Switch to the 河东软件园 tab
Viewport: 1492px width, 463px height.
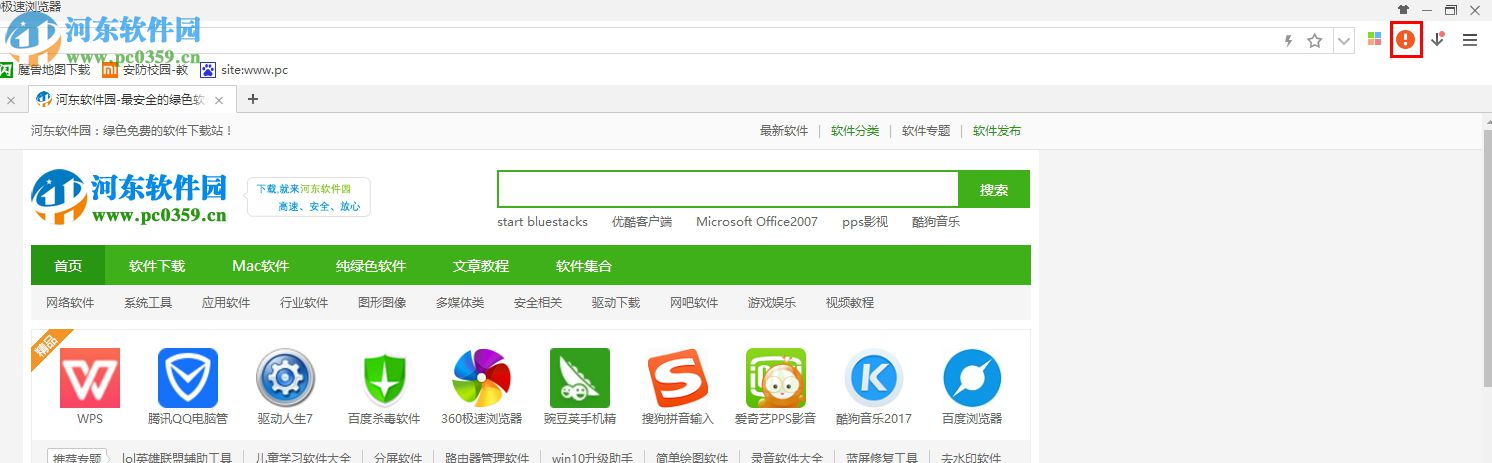click(131, 99)
